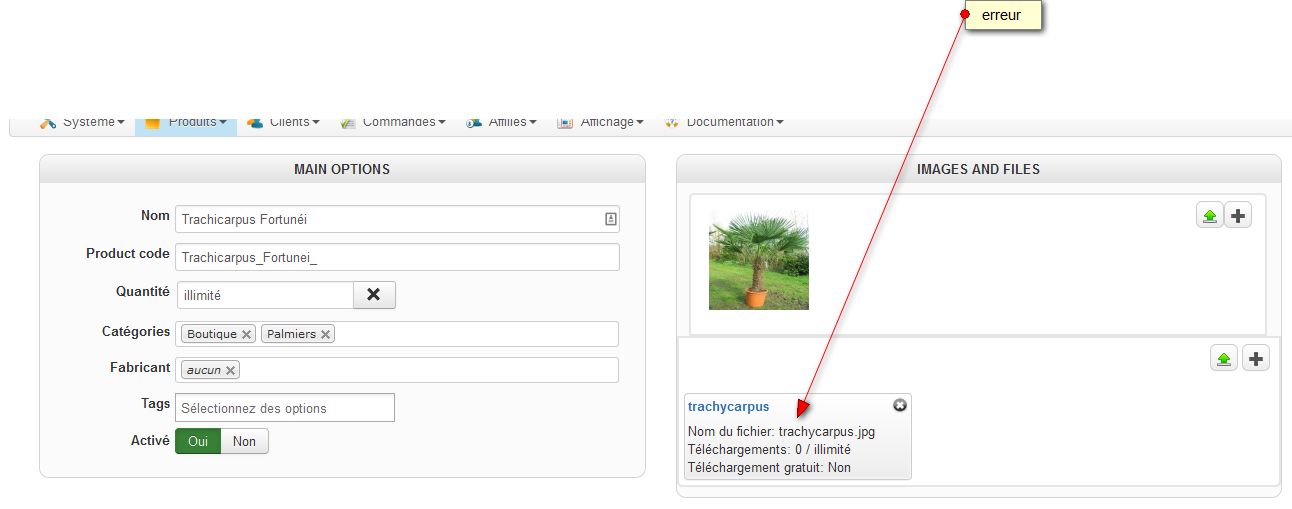Set Activé to Non
The height and width of the screenshot is (509, 1292).
point(244,441)
